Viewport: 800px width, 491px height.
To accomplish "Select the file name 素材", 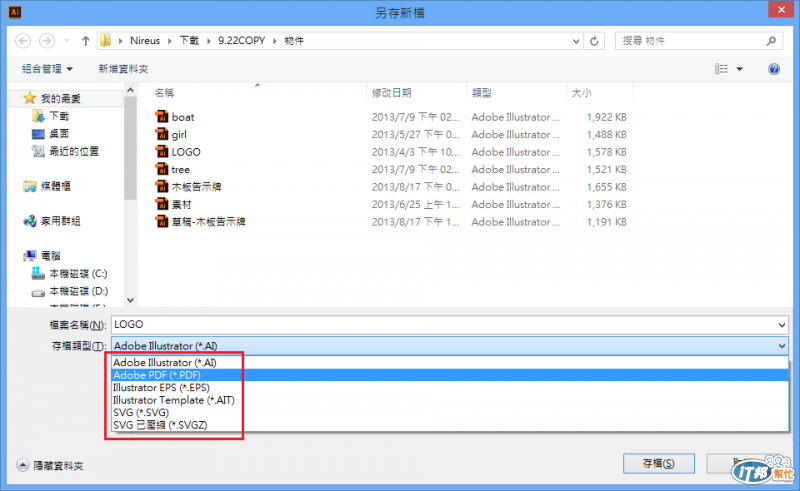I will pyautogui.click(x=182, y=204).
